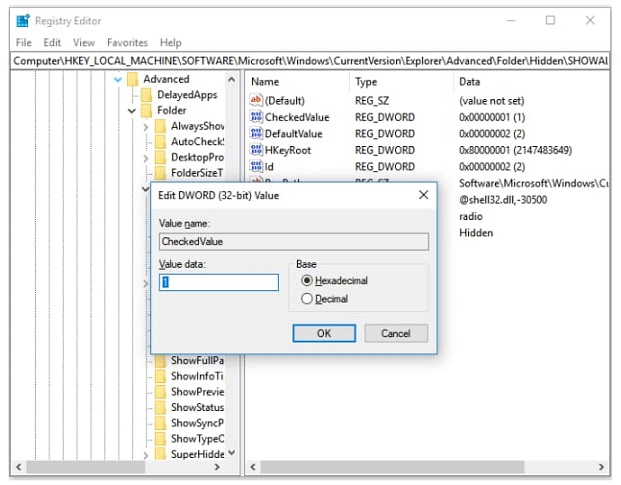Click the registry path address bar
621x485 pixels.
click(x=310, y=61)
